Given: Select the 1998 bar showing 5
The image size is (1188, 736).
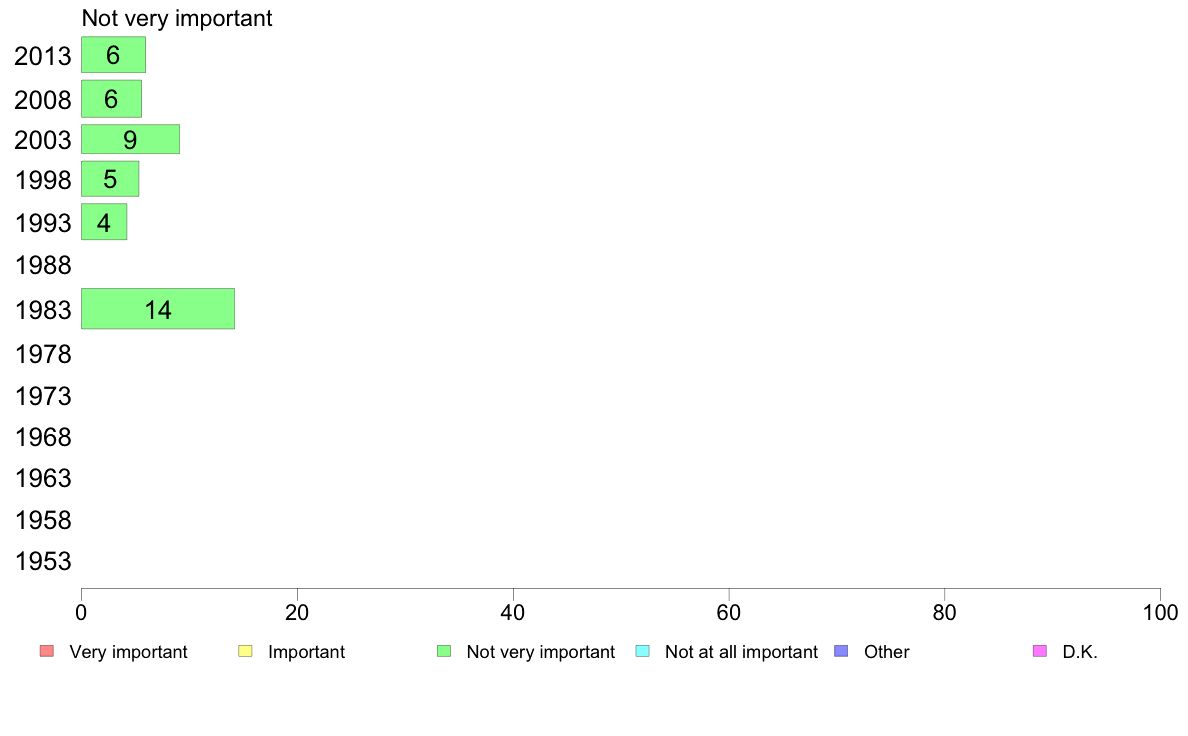Looking at the screenshot, I should [110, 179].
